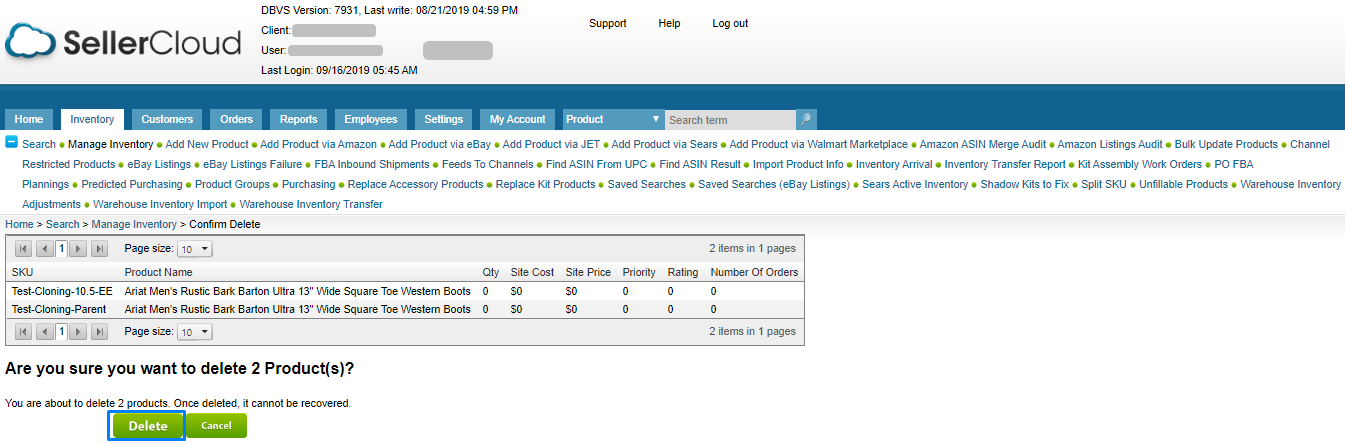Switch to the Orders tab
The width and height of the screenshot is (1345, 445).
tap(237, 119)
